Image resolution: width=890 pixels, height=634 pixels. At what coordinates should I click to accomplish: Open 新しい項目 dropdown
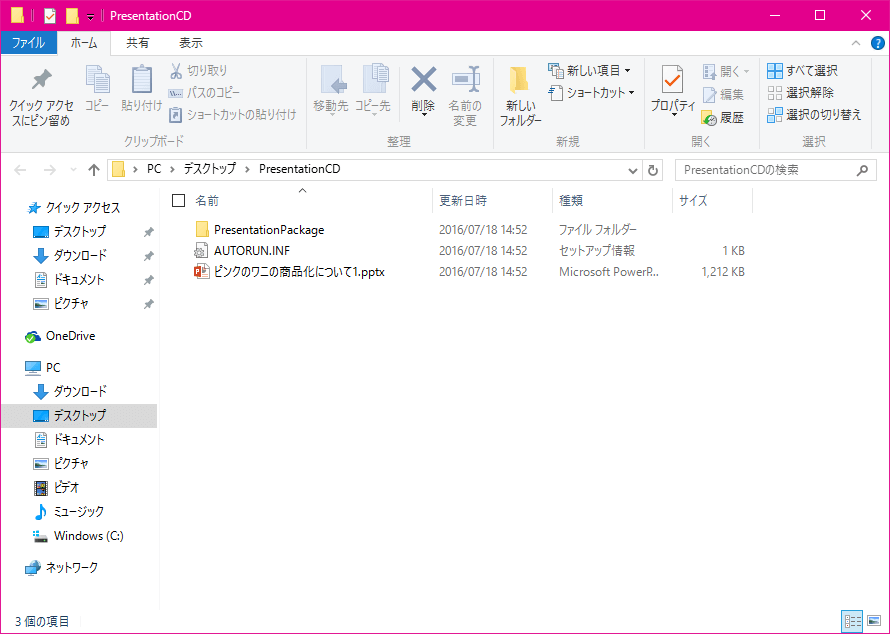tap(590, 70)
